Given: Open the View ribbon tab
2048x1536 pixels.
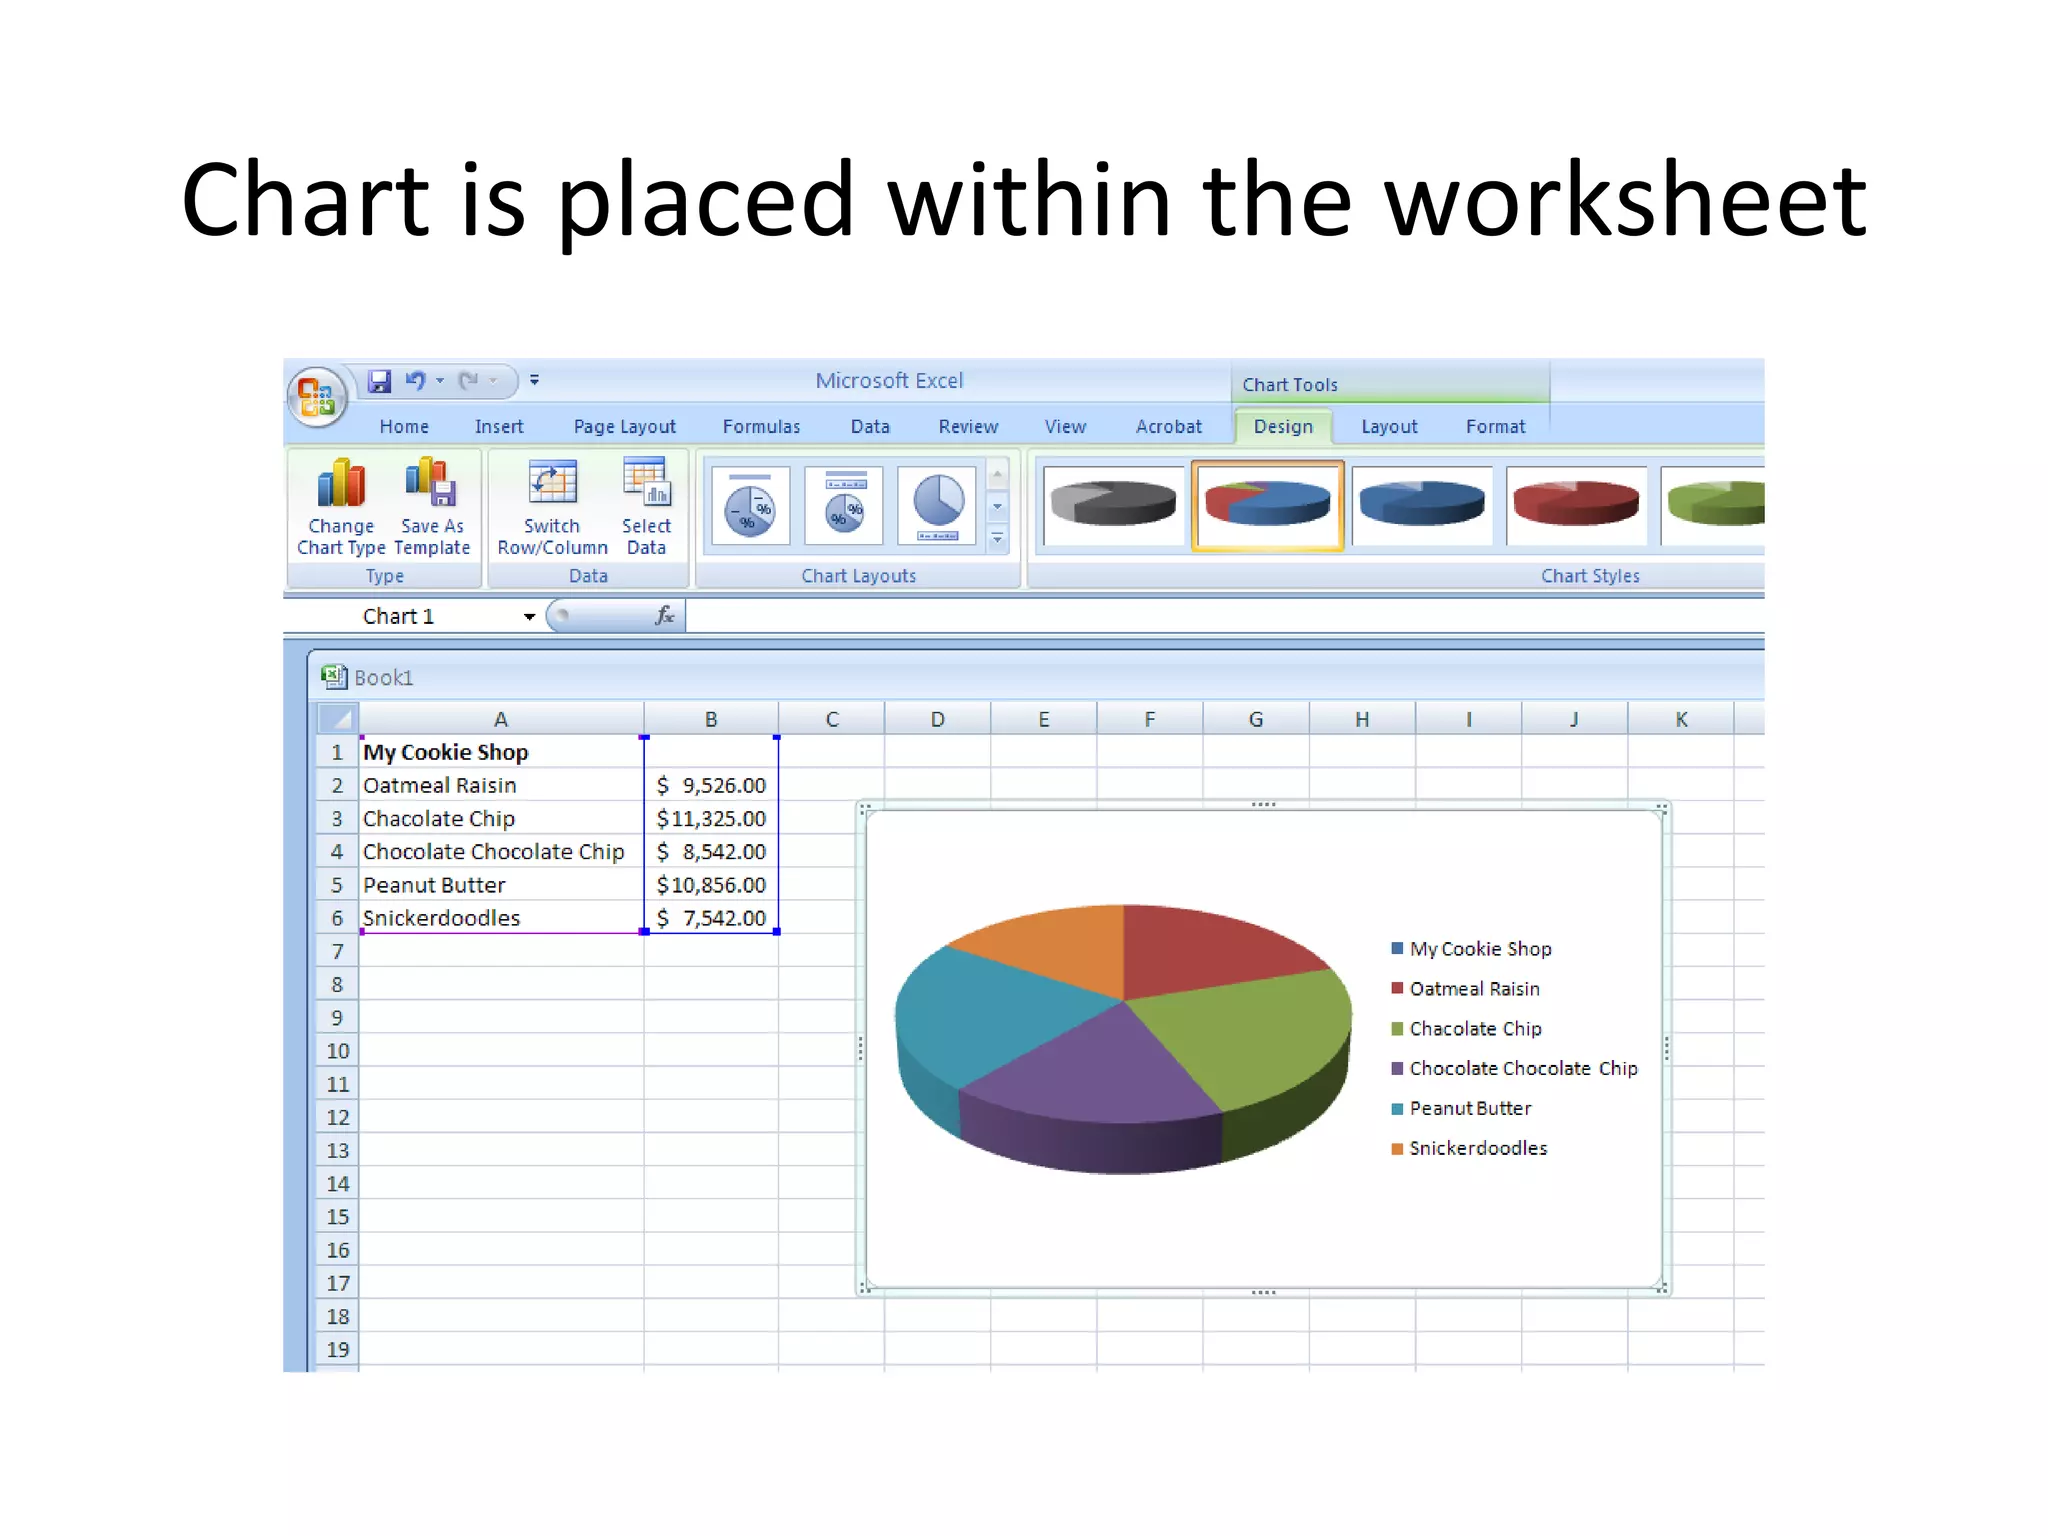Looking at the screenshot, I should click(x=1065, y=427).
